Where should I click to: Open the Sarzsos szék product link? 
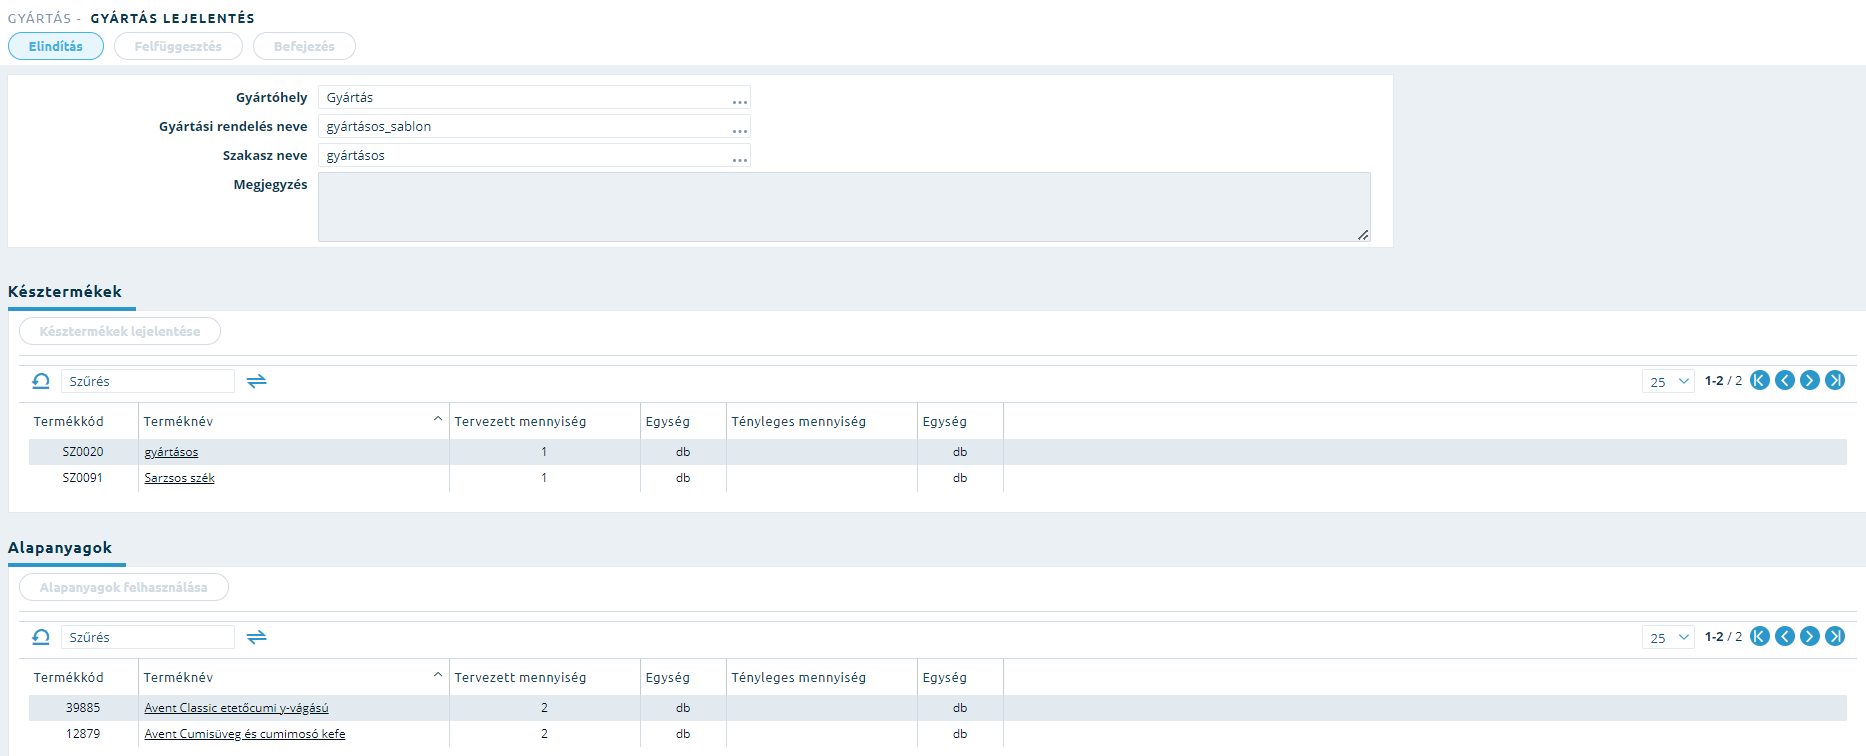tap(179, 478)
